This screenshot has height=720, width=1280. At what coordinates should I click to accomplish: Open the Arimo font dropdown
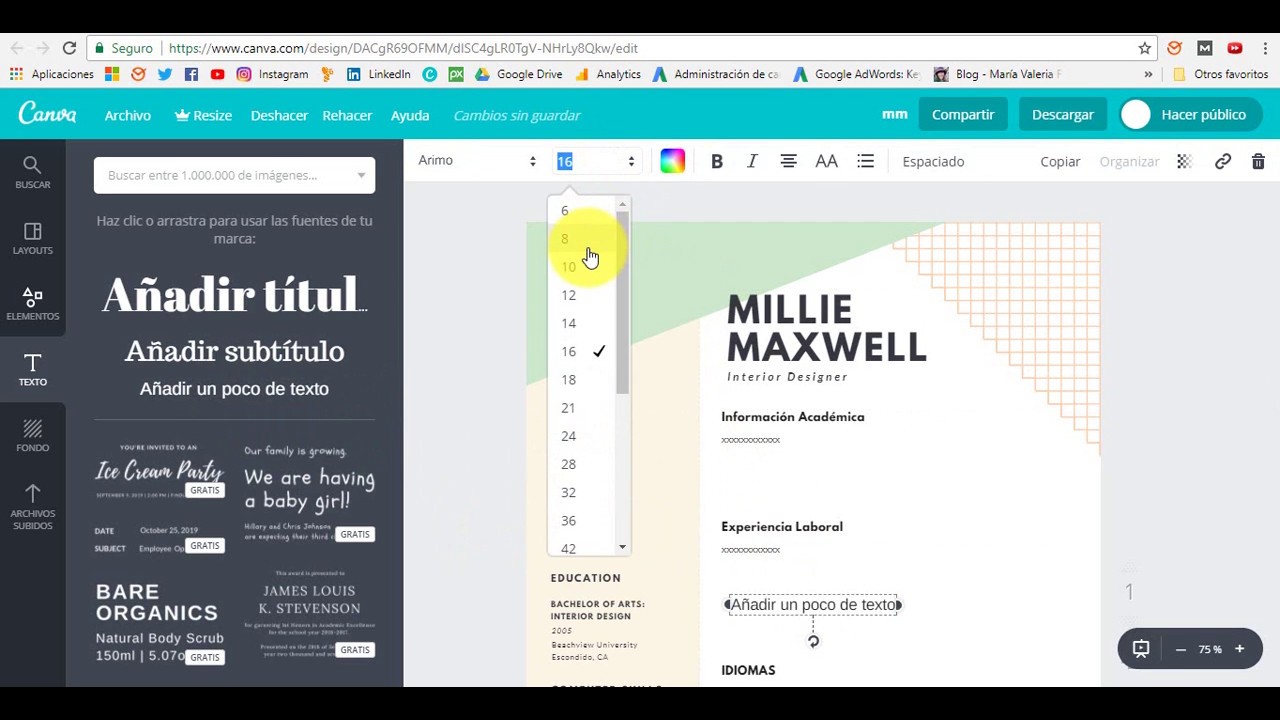pyautogui.click(x=477, y=161)
